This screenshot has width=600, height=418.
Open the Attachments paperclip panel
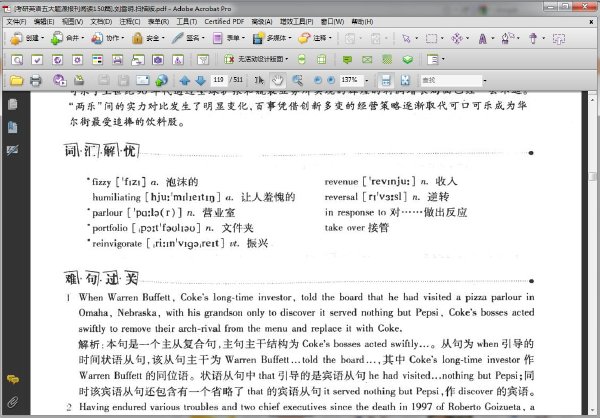13,402
